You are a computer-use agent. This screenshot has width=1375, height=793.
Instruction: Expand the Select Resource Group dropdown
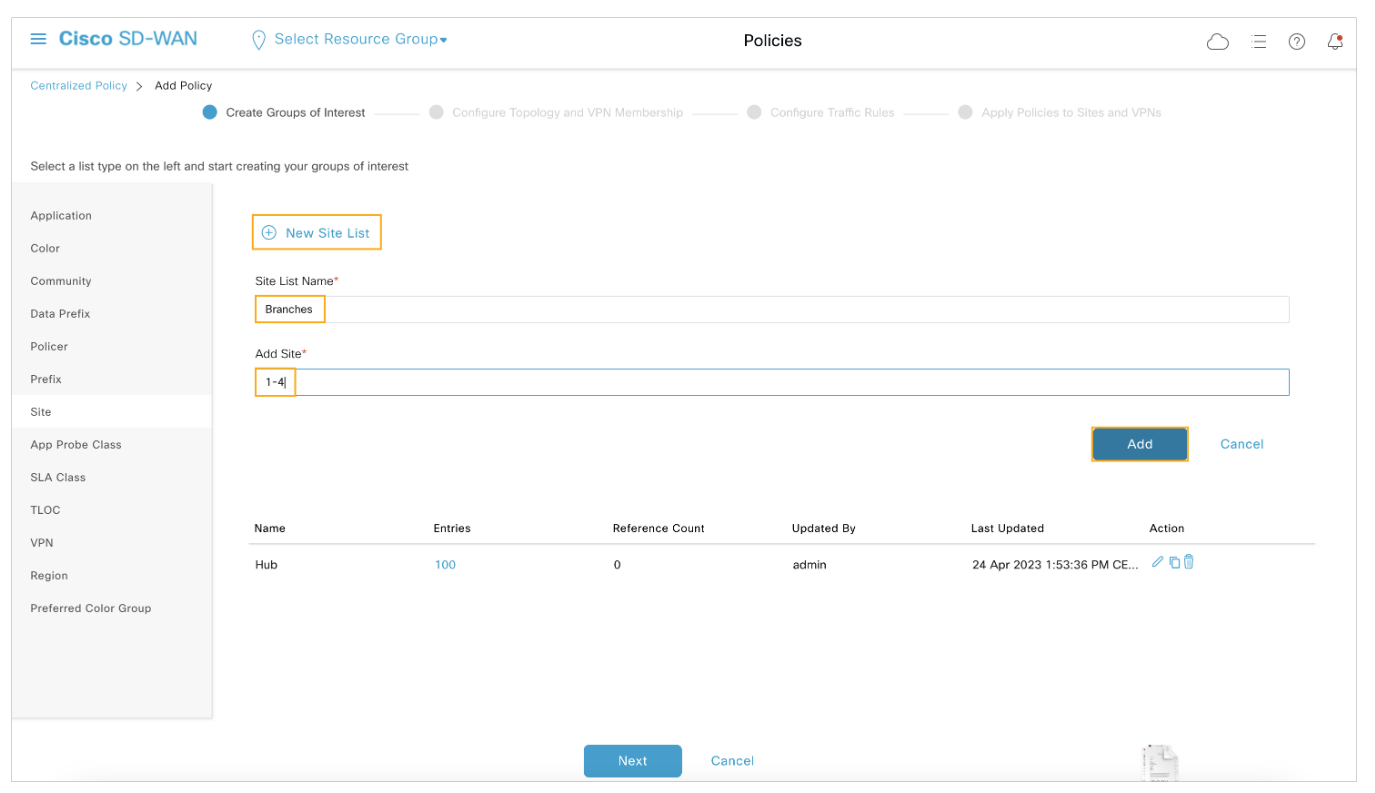click(359, 39)
